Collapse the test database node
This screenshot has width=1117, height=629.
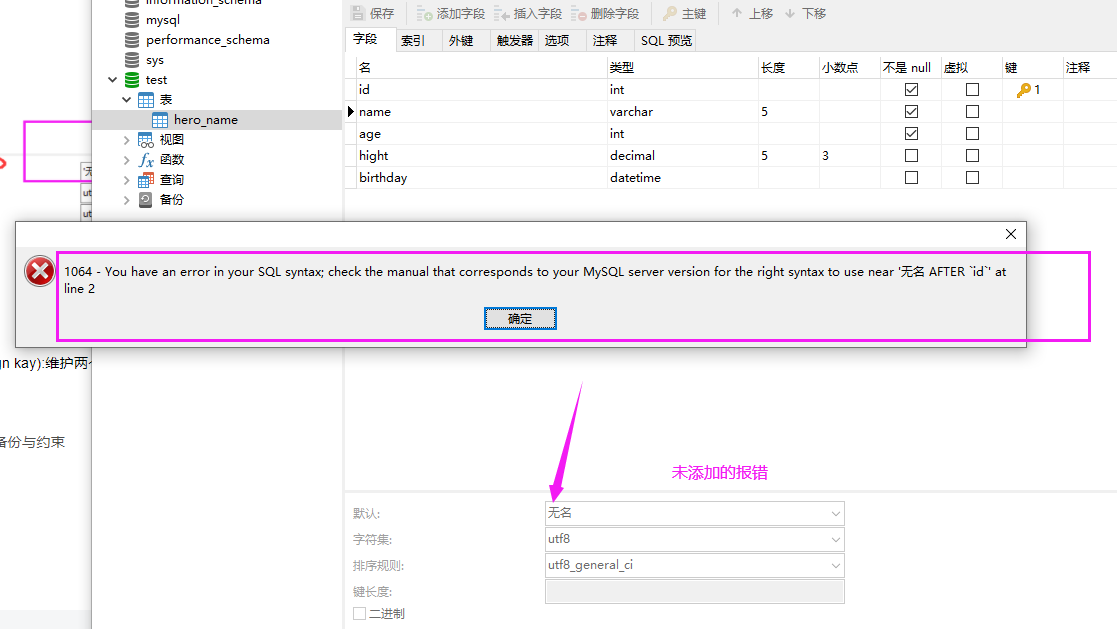click(x=113, y=80)
